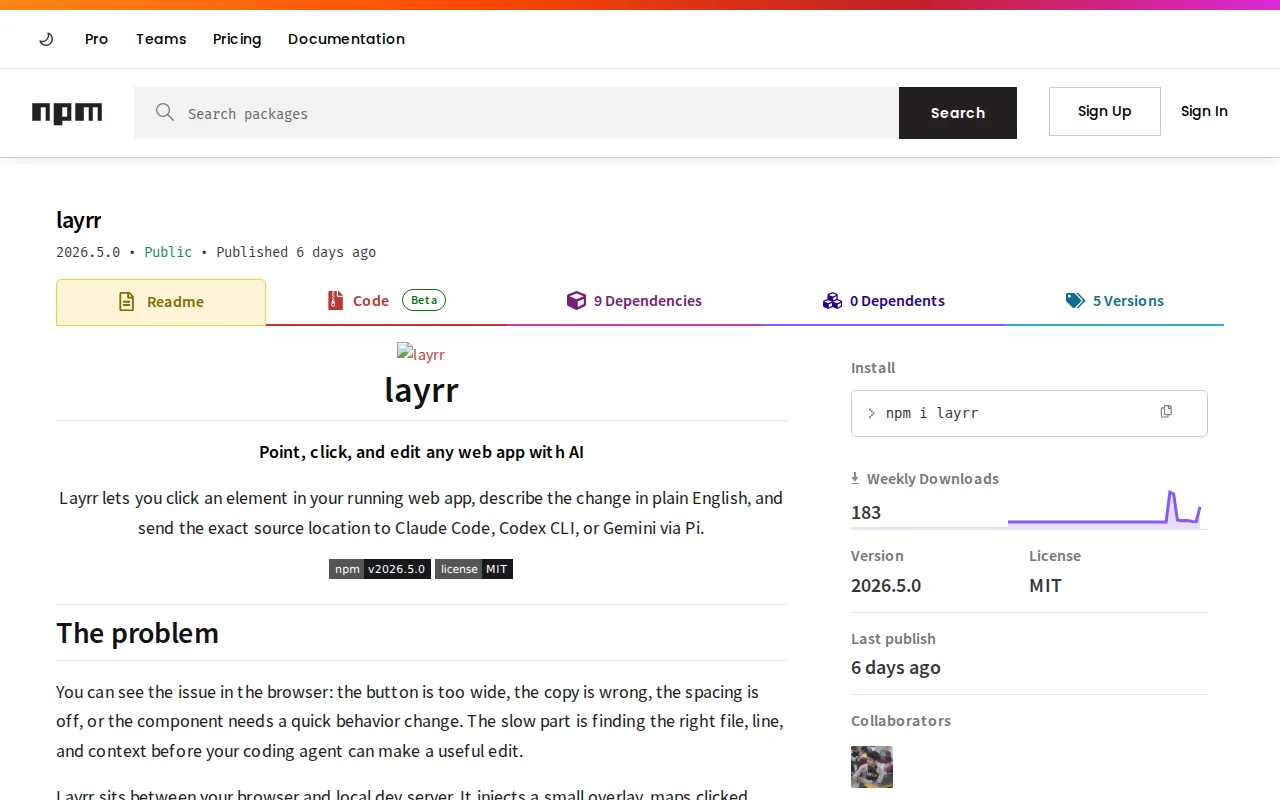Click the 'Public' label

(x=168, y=252)
